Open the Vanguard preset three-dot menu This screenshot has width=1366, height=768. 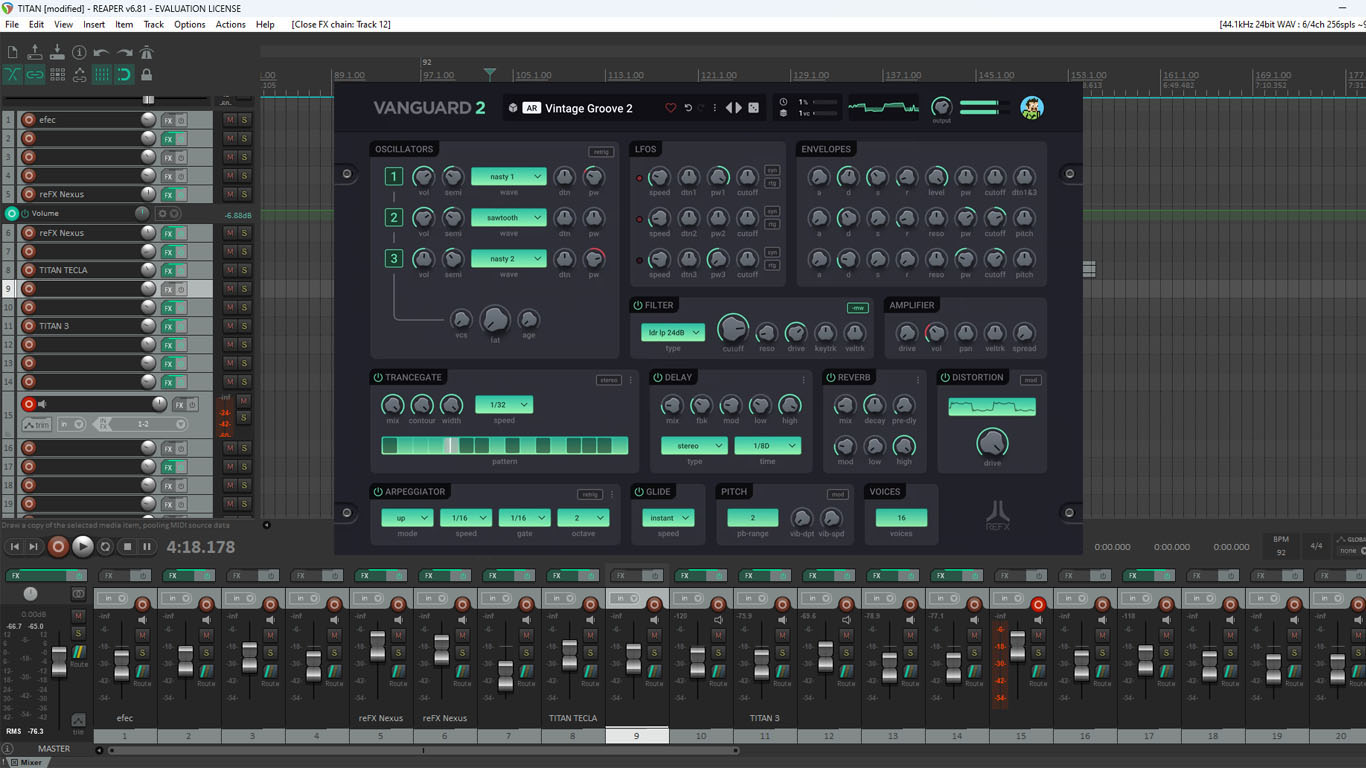point(715,108)
